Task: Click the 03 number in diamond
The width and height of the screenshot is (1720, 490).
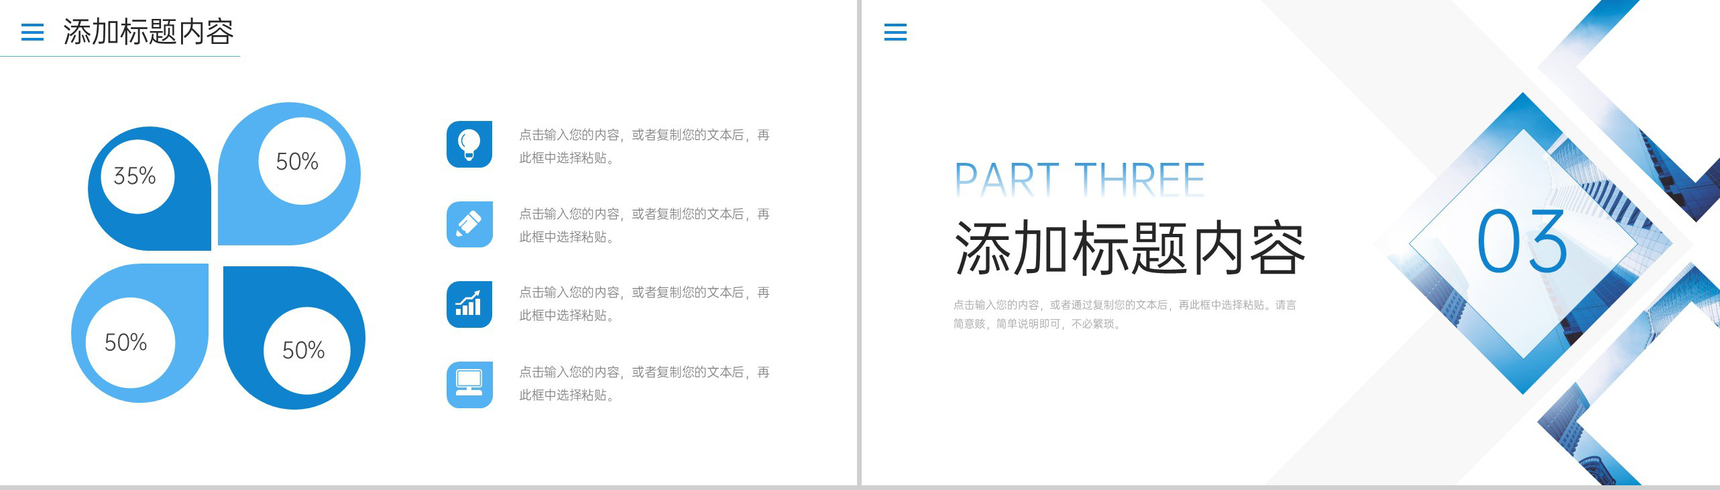Action: [x=1522, y=242]
